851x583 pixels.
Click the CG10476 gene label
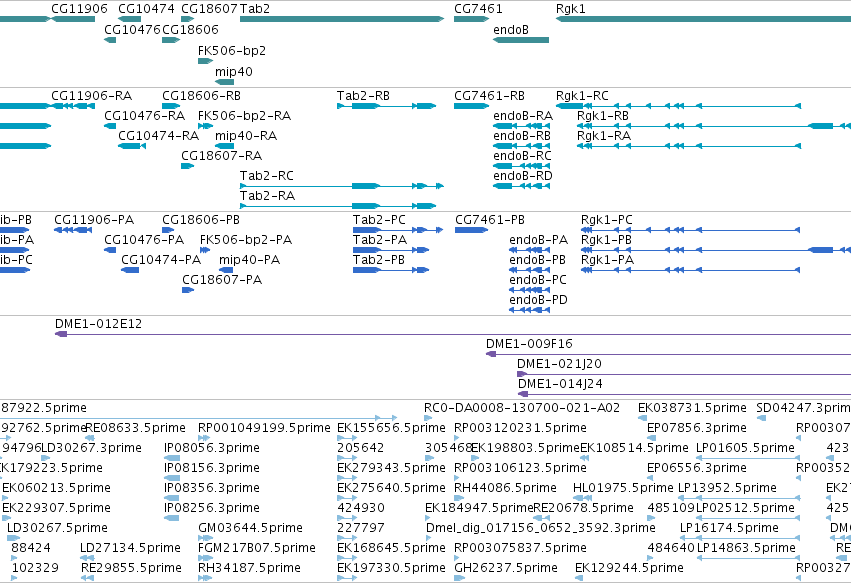(x=132, y=29)
